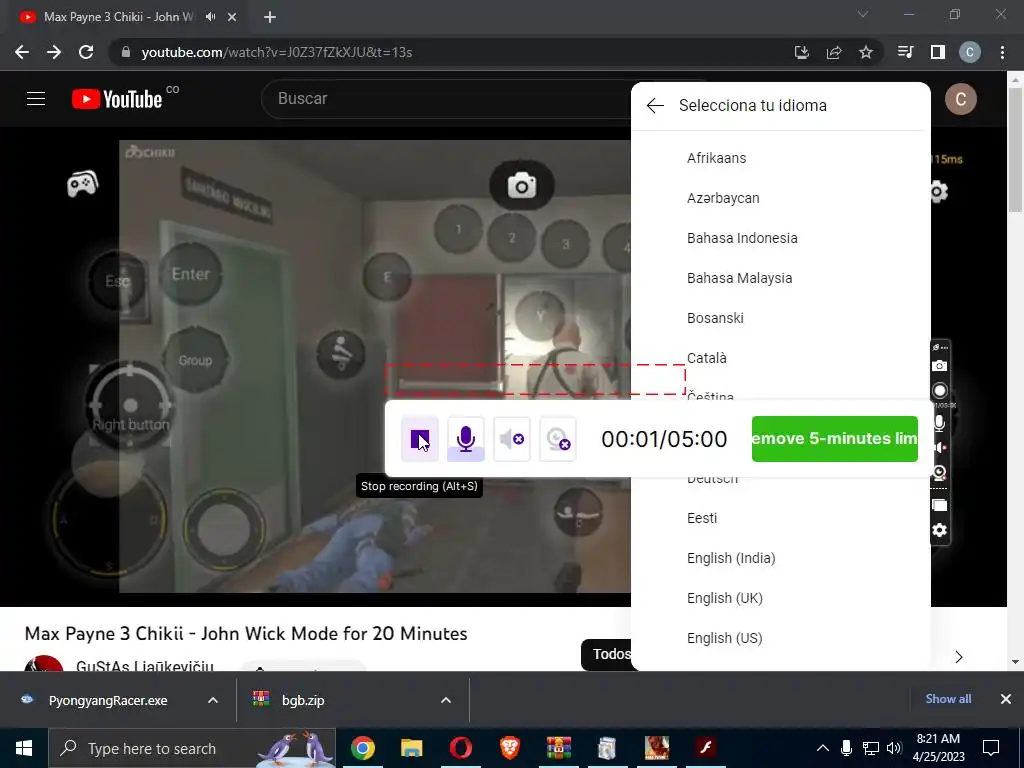Click the gear icon beside the video
This screenshot has width=1024, height=768.
pos(939,191)
